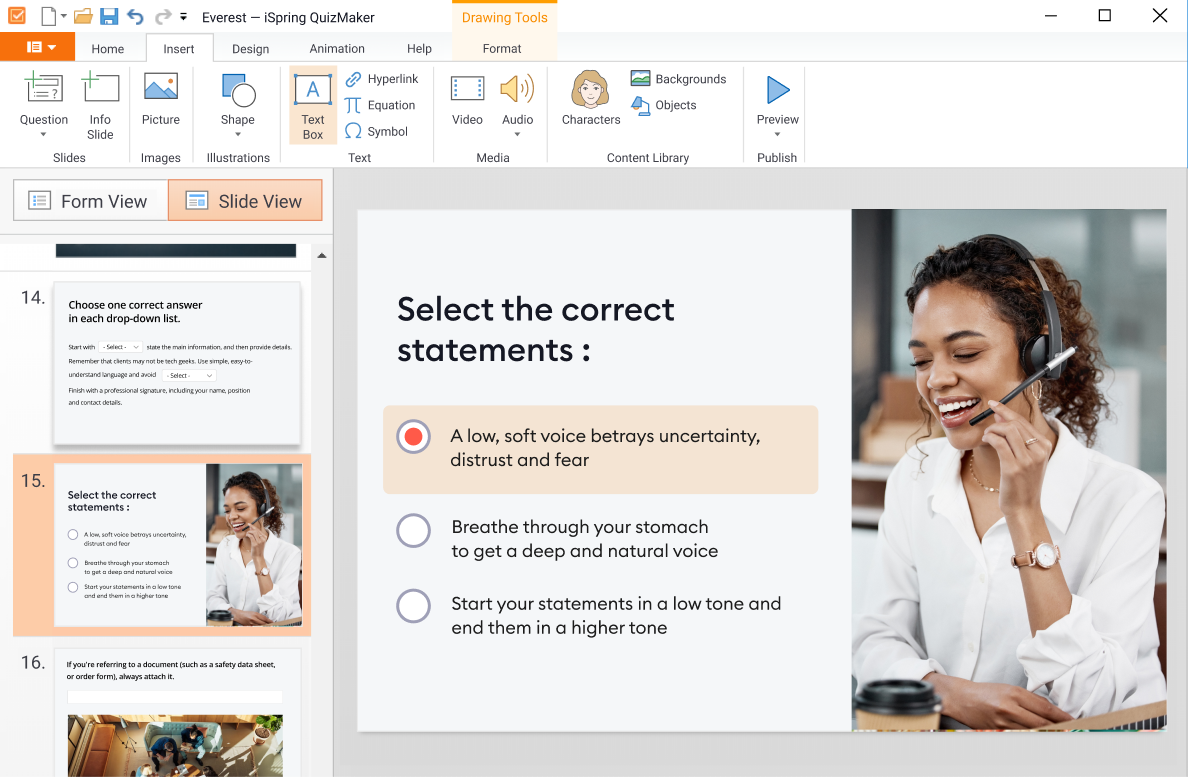Expand the Preview dropdown menu

[777, 134]
